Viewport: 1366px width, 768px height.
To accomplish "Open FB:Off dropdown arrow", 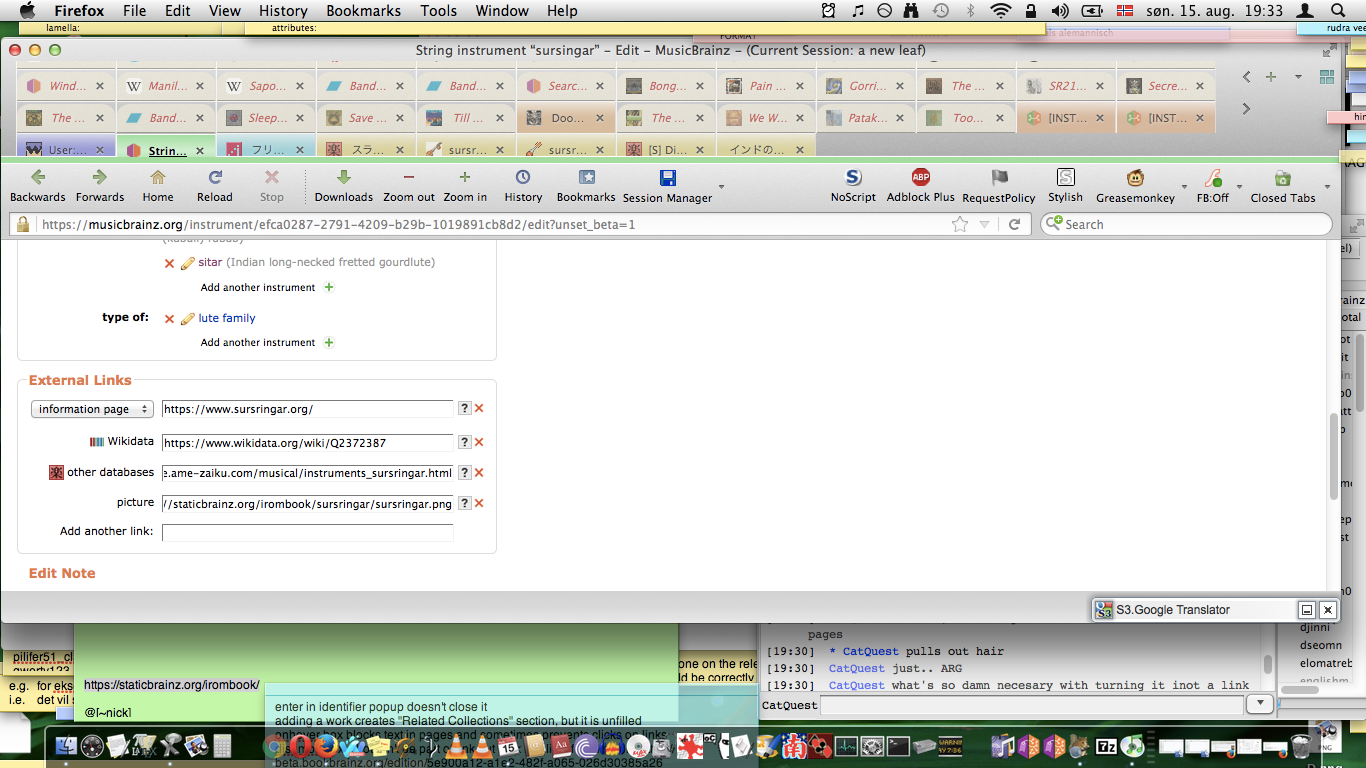I will tap(1239, 185).
